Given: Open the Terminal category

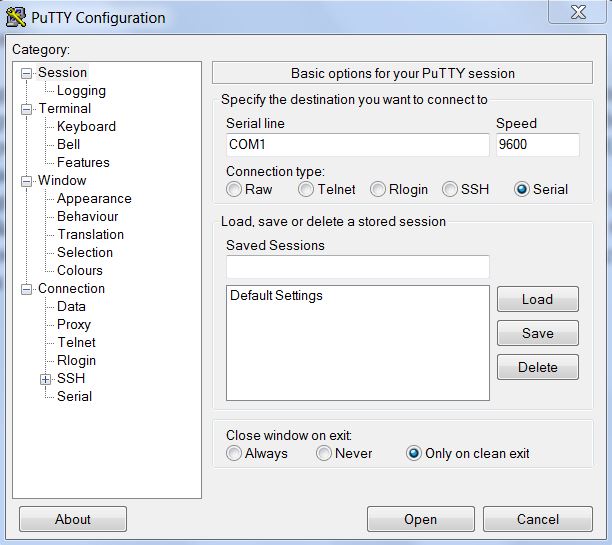Looking at the screenshot, I should click(x=64, y=109).
